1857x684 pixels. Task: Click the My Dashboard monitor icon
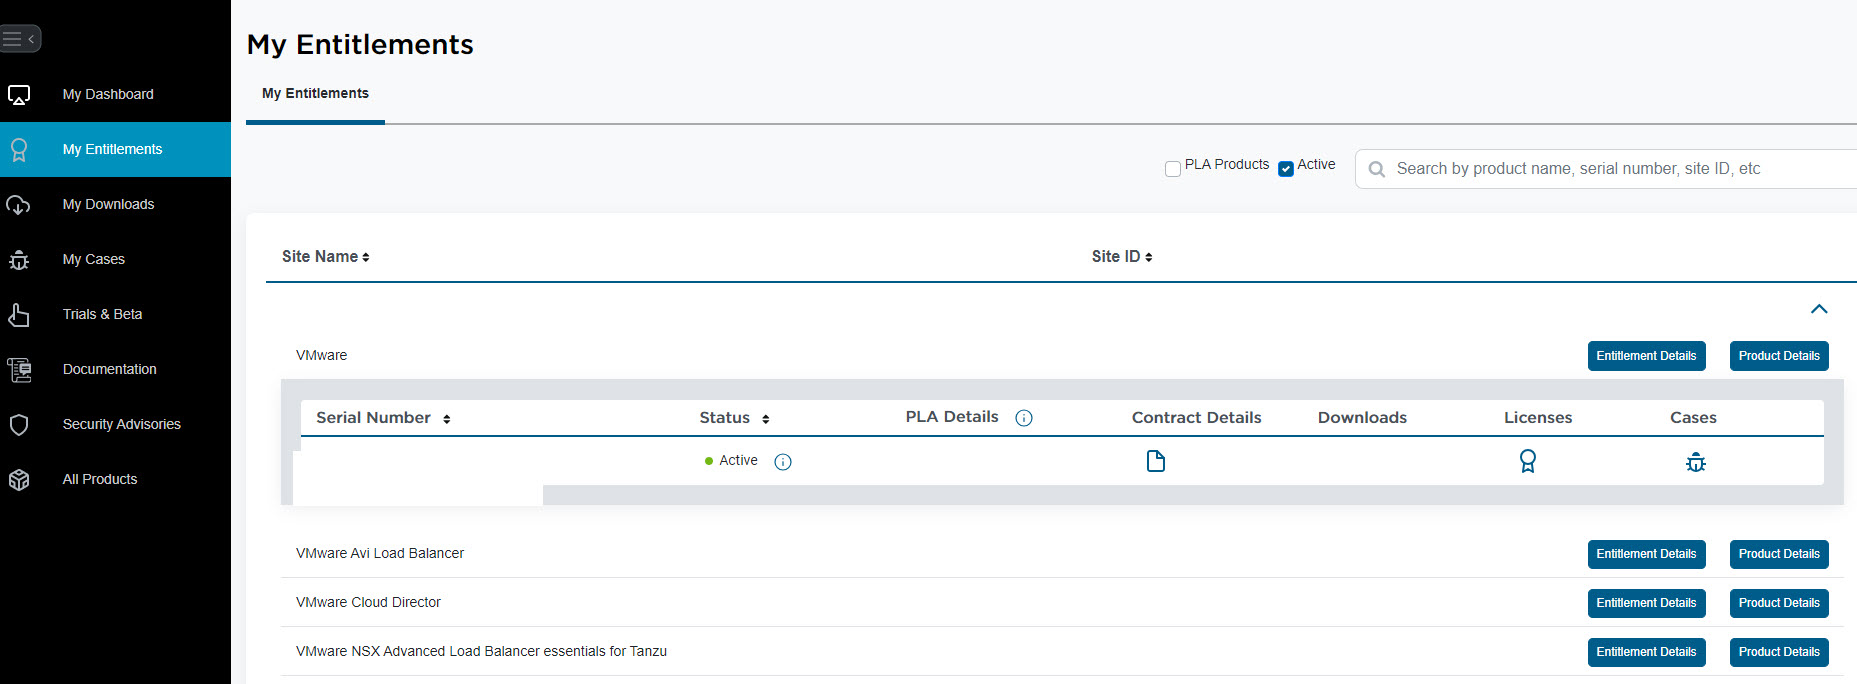click(x=19, y=95)
